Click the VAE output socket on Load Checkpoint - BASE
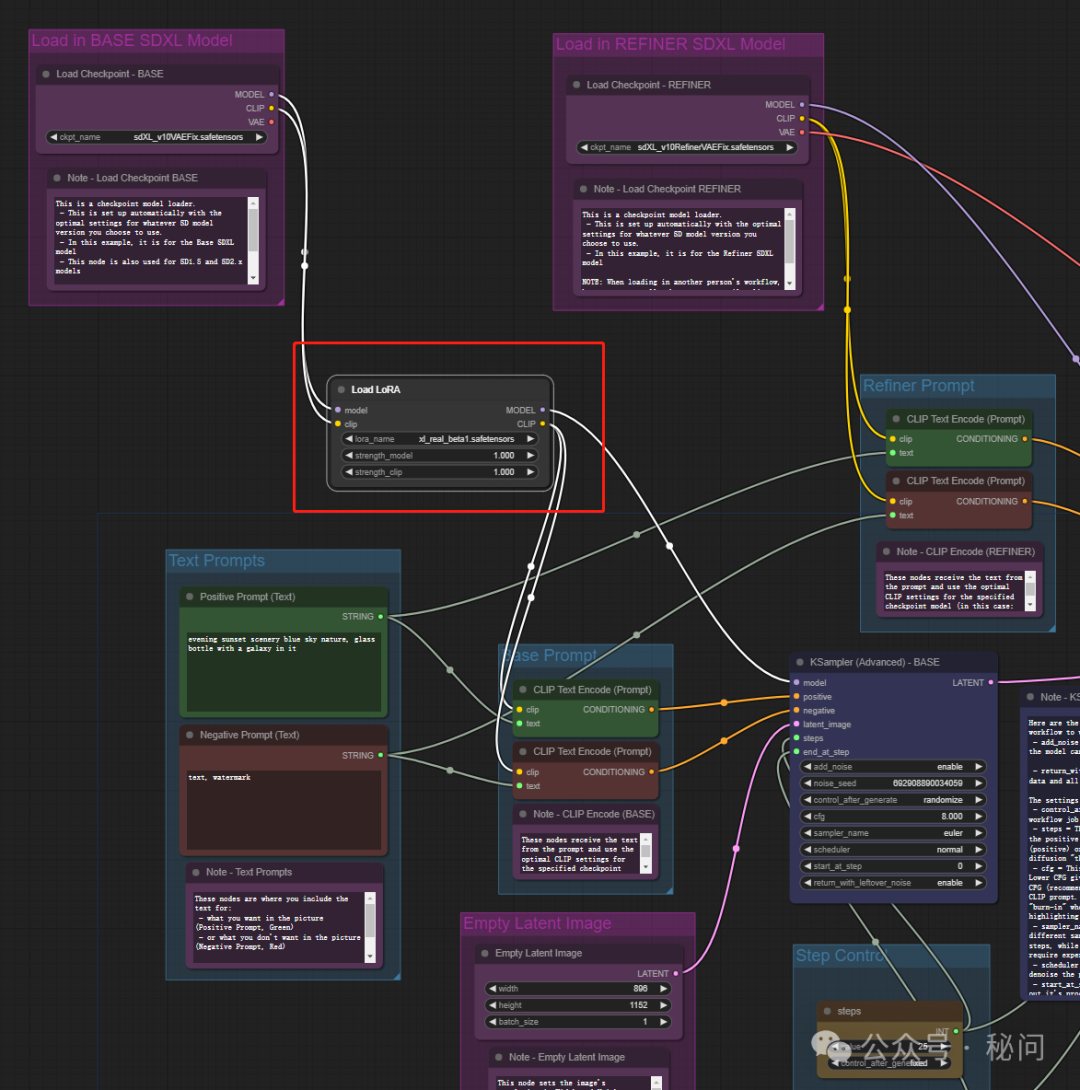The width and height of the screenshot is (1080, 1090). [272, 122]
